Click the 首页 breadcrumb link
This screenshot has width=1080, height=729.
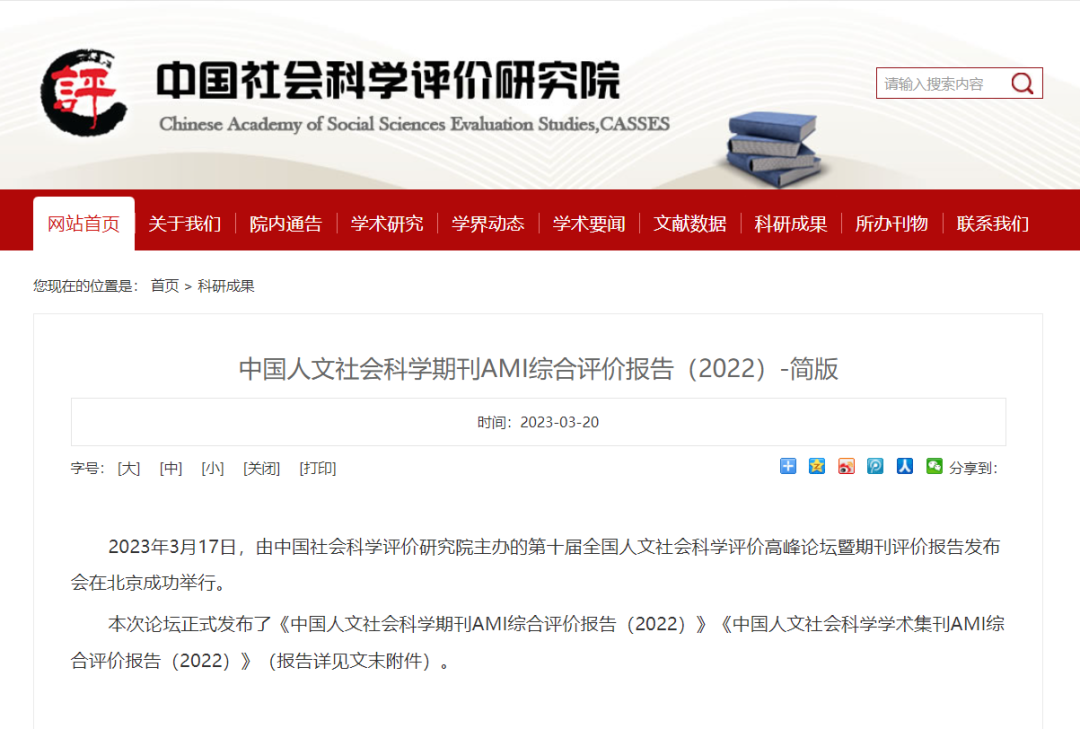point(165,286)
